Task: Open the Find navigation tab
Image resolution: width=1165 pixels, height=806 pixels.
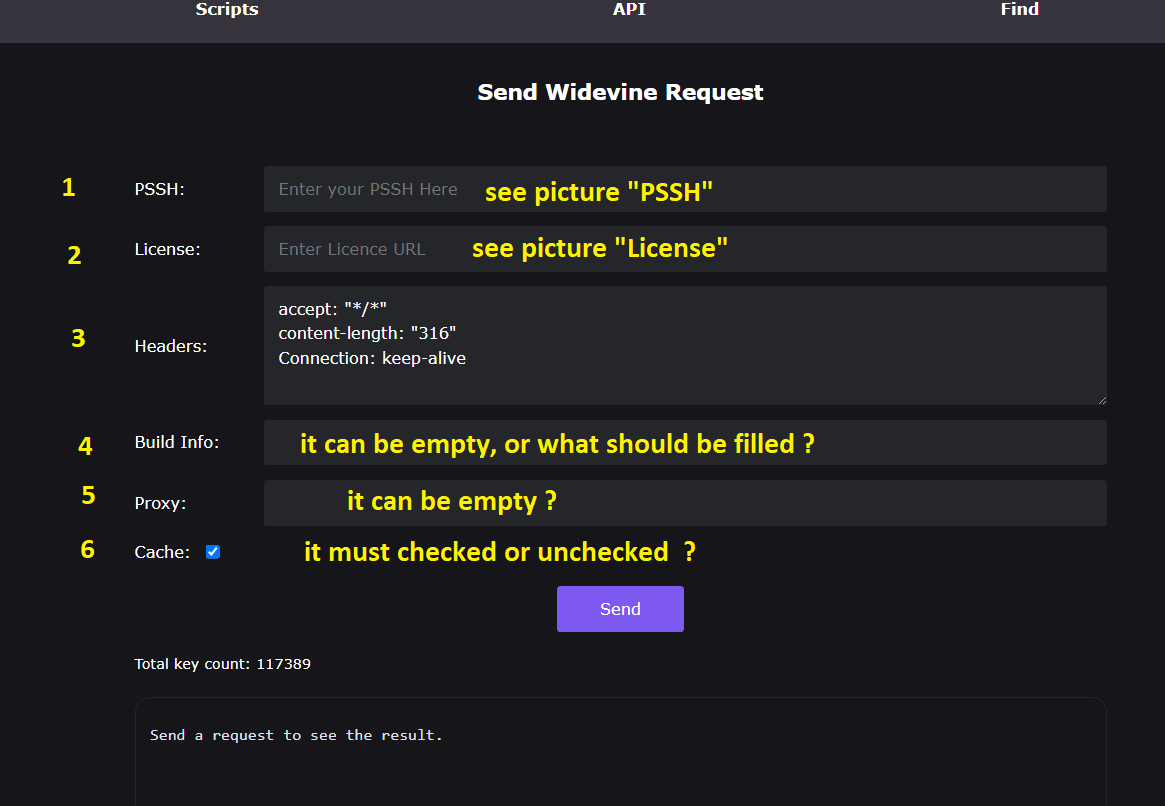Action: click(1019, 10)
